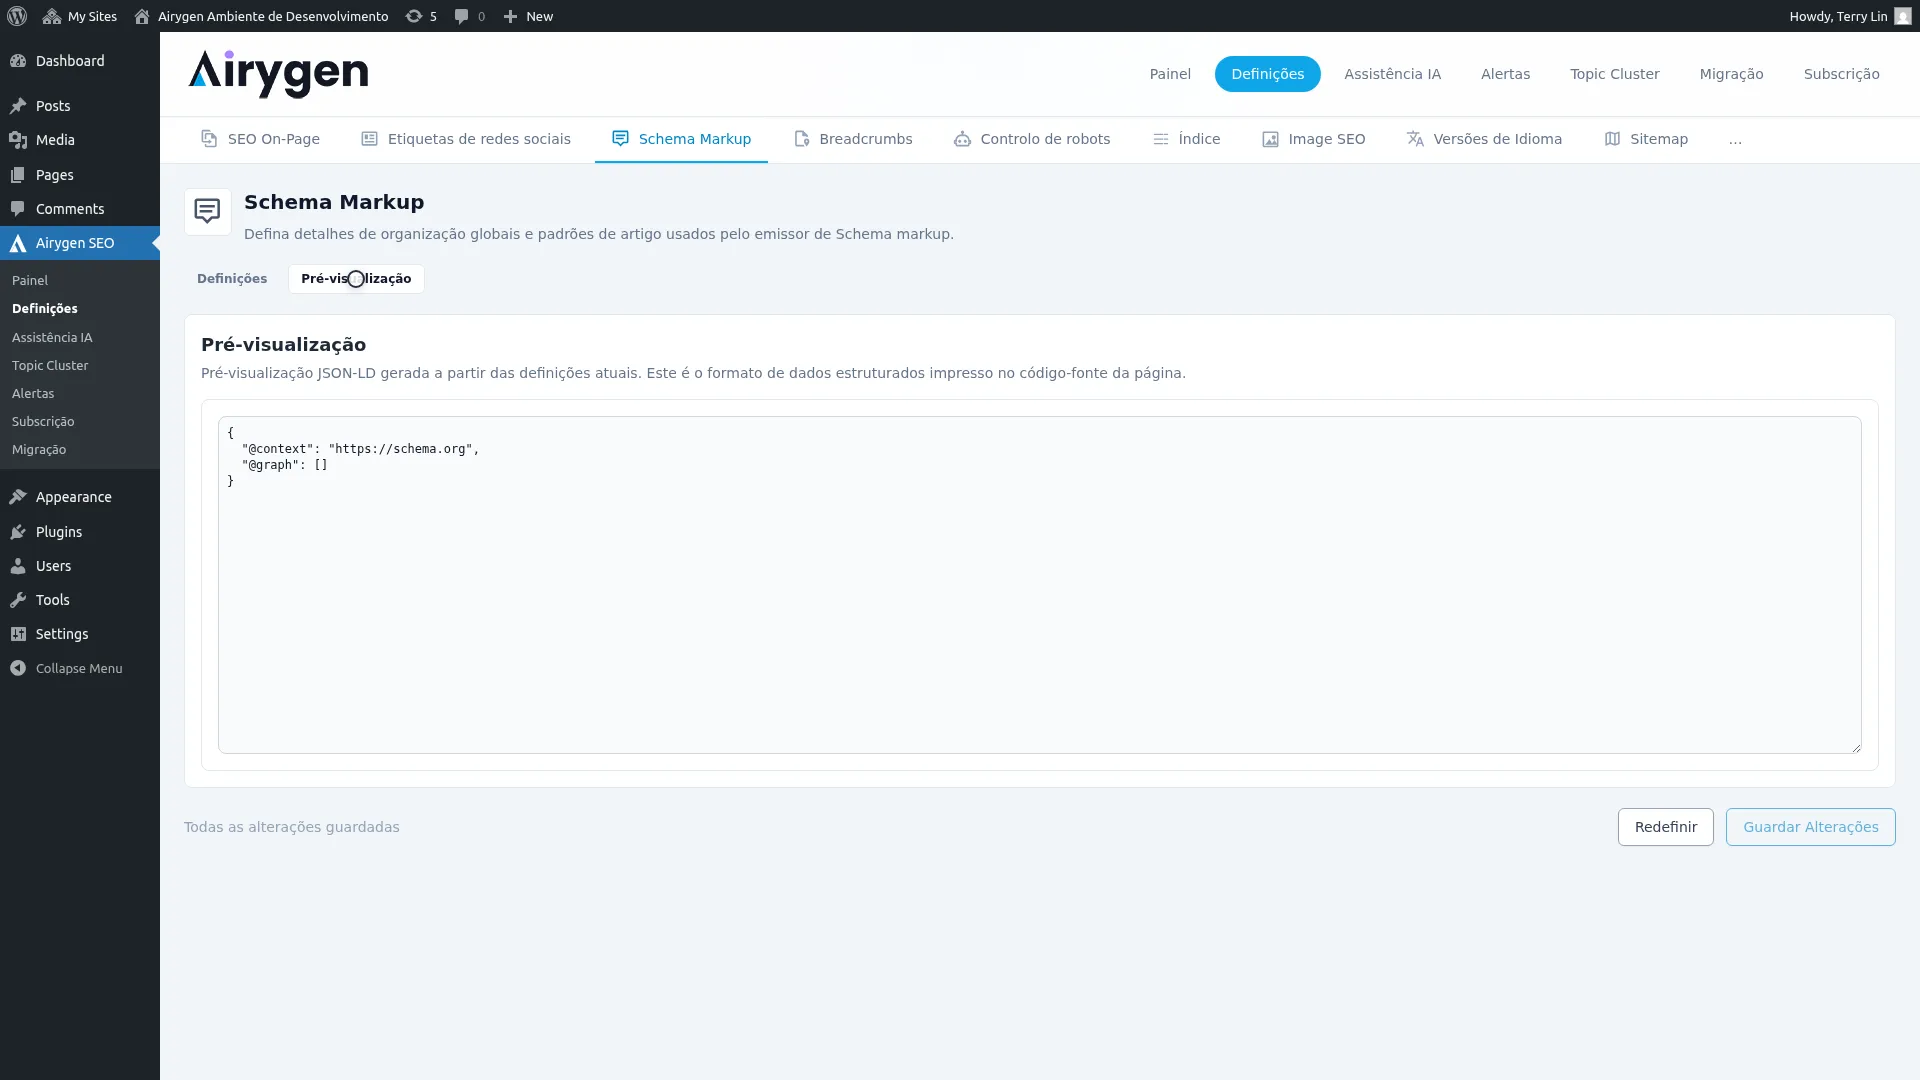Viewport: 1920px width, 1080px height.
Task: Open the comments bubble icon in the admin bar
Action: click(x=461, y=16)
